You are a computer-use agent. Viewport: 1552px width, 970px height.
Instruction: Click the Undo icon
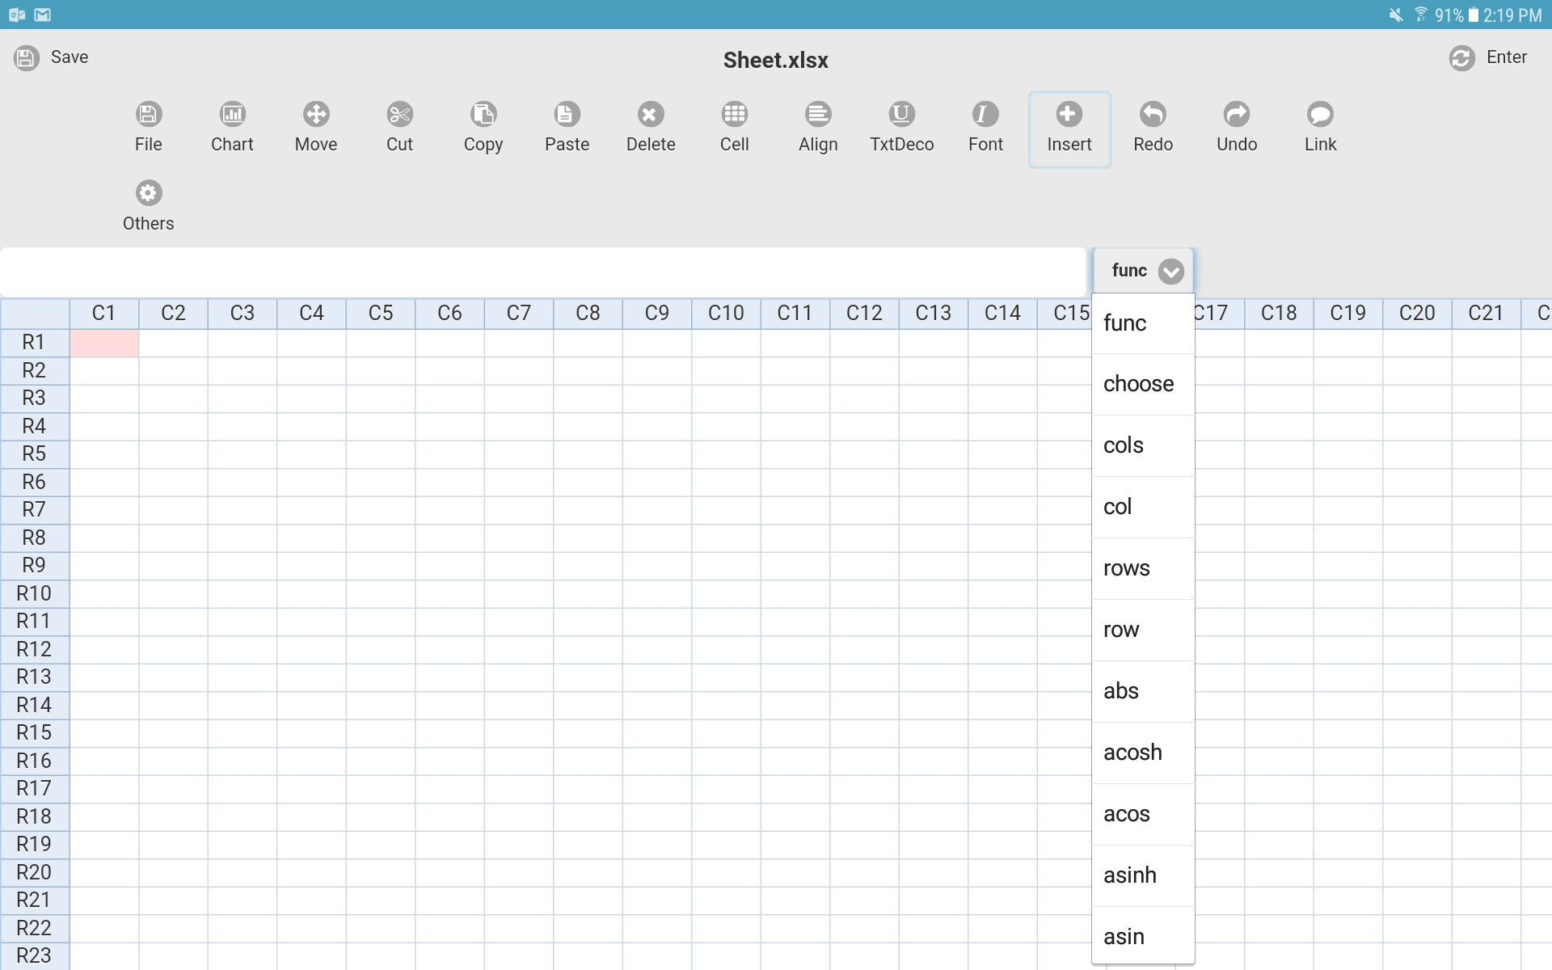pyautogui.click(x=1236, y=125)
